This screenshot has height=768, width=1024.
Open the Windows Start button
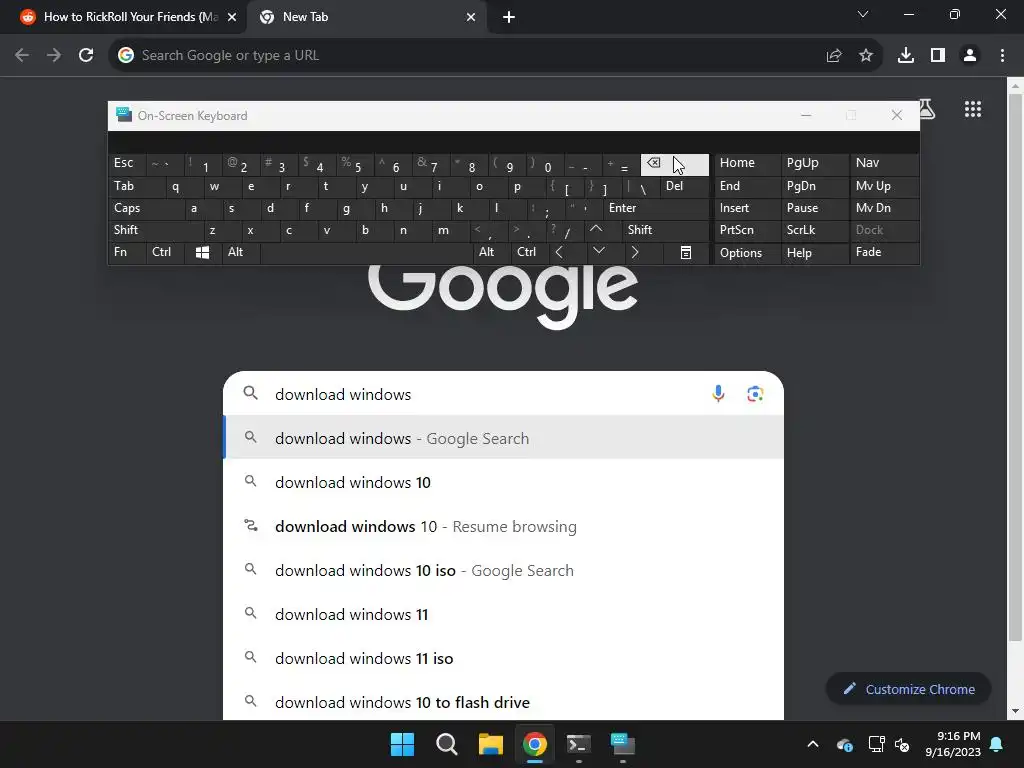402,744
